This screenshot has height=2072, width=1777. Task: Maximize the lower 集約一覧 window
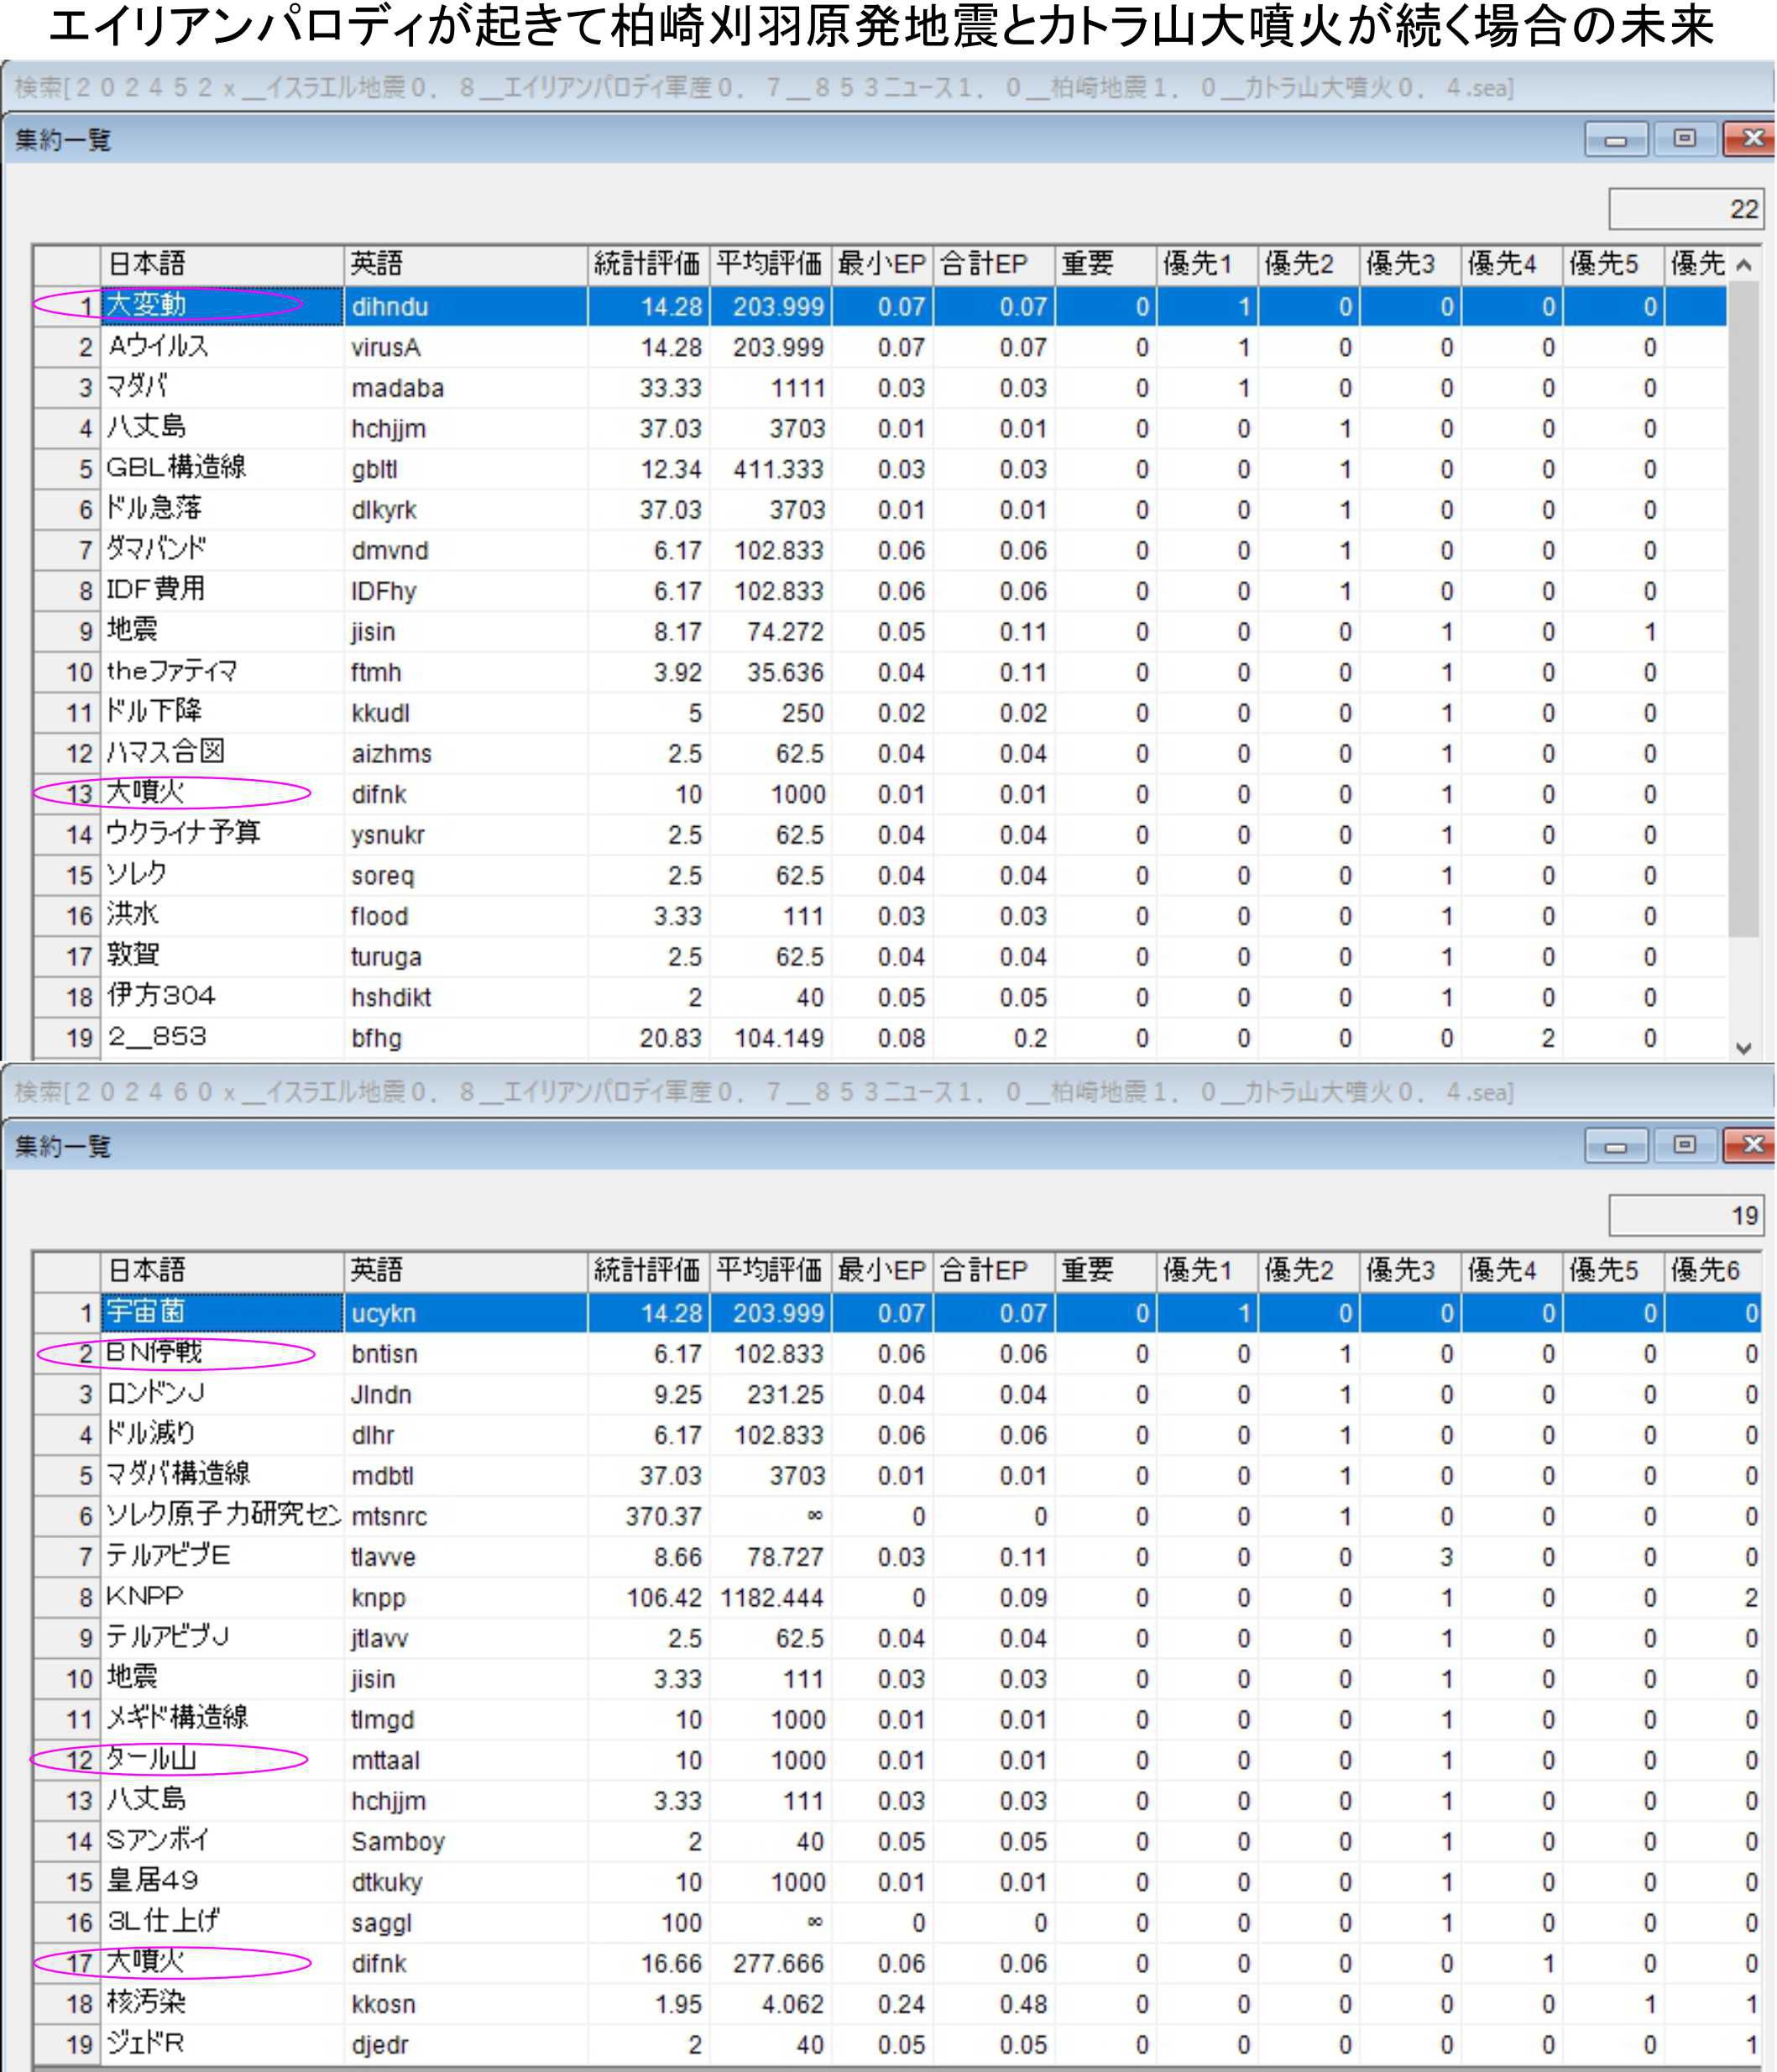click(1685, 1146)
